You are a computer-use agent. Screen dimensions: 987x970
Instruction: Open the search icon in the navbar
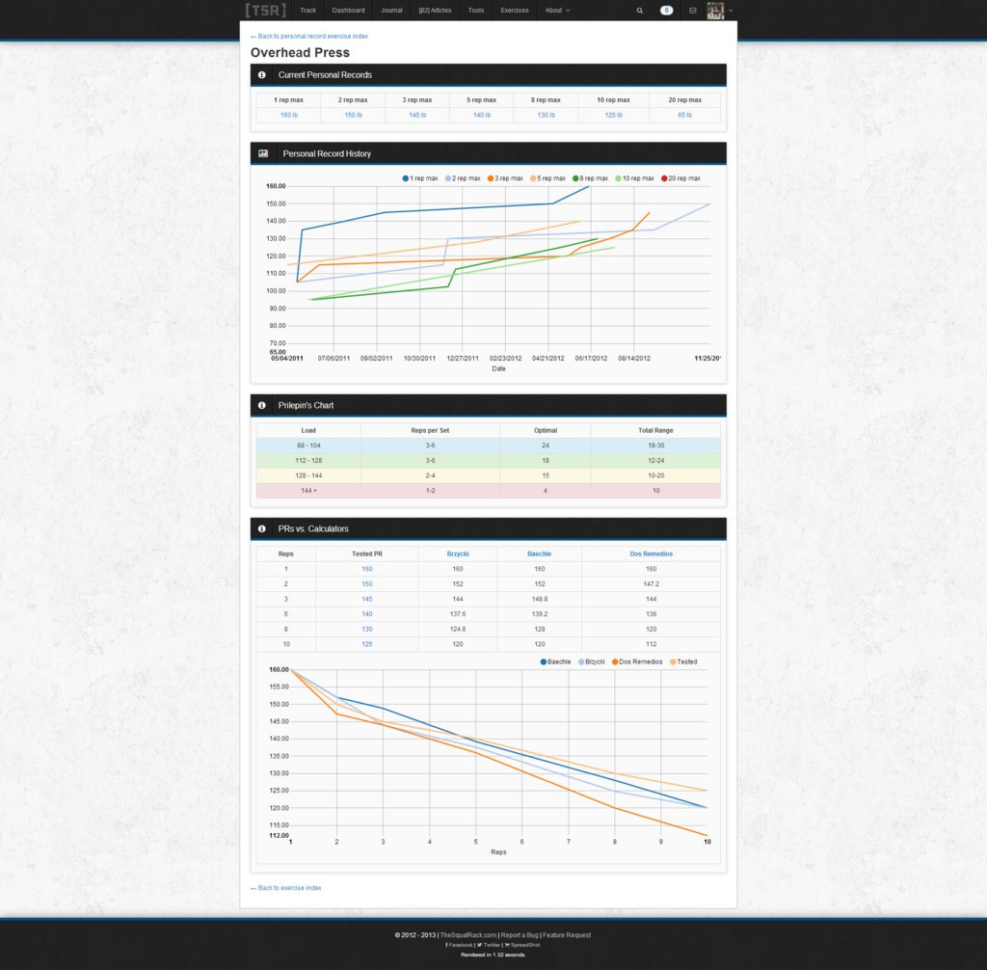tap(639, 10)
